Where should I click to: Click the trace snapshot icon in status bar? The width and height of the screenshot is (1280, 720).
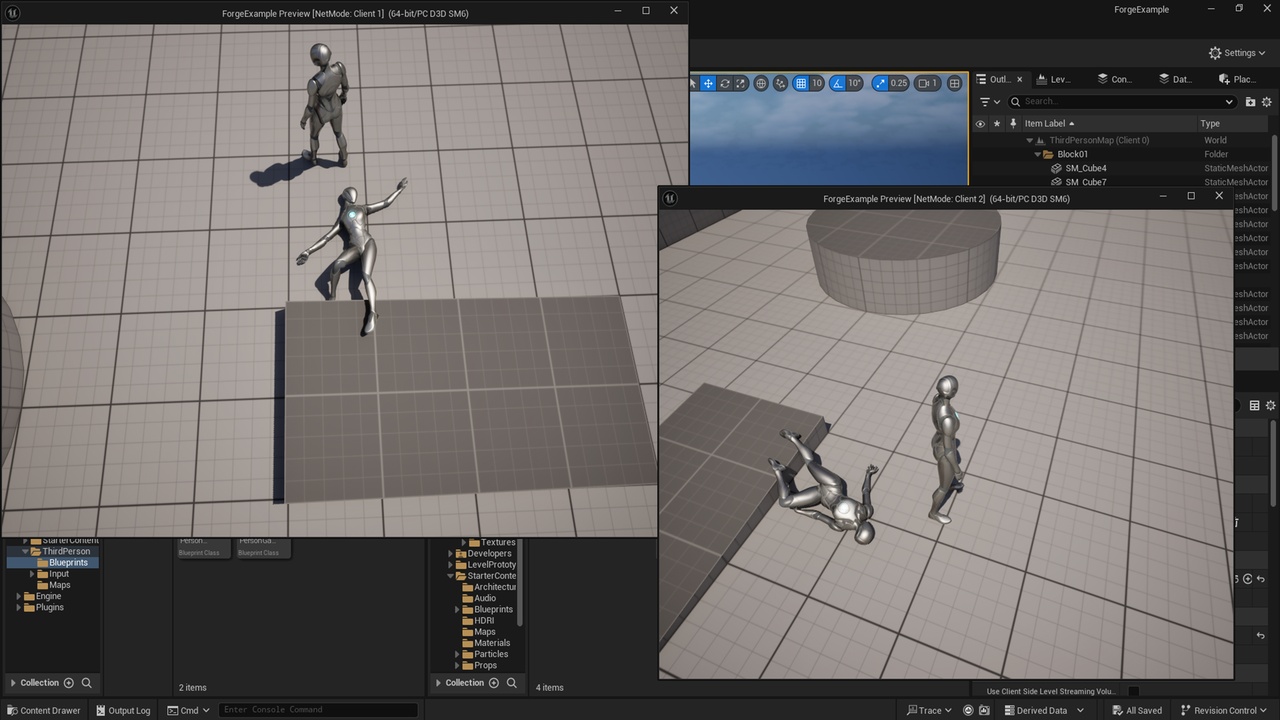click(984, 710)
